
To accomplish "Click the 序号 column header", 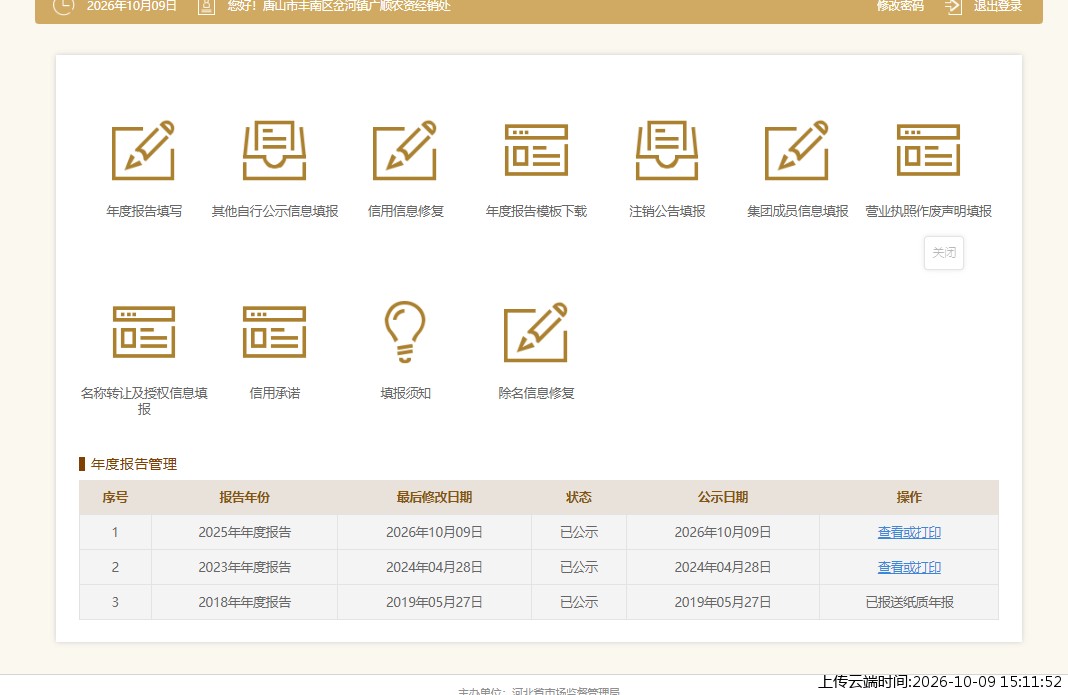I will click(115, 497).
